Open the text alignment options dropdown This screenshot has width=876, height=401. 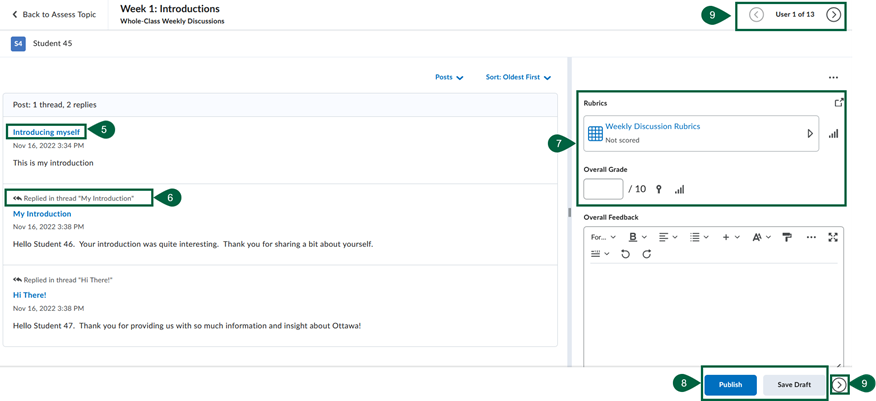tap(671, 237)
